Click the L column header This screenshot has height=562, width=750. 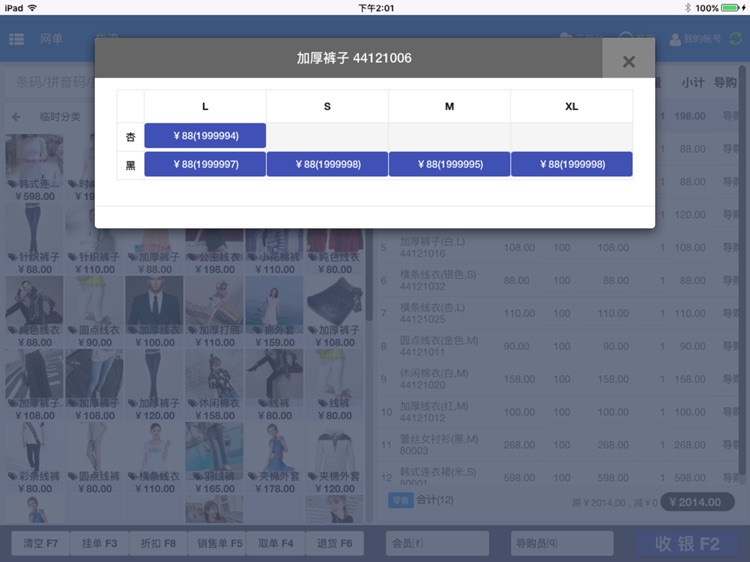click(205, 106)
